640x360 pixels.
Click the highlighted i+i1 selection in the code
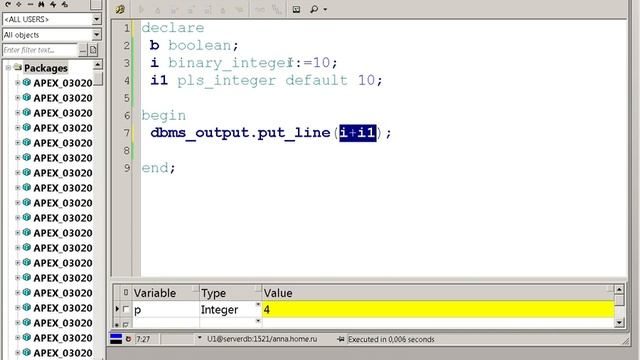pos(358,133)
